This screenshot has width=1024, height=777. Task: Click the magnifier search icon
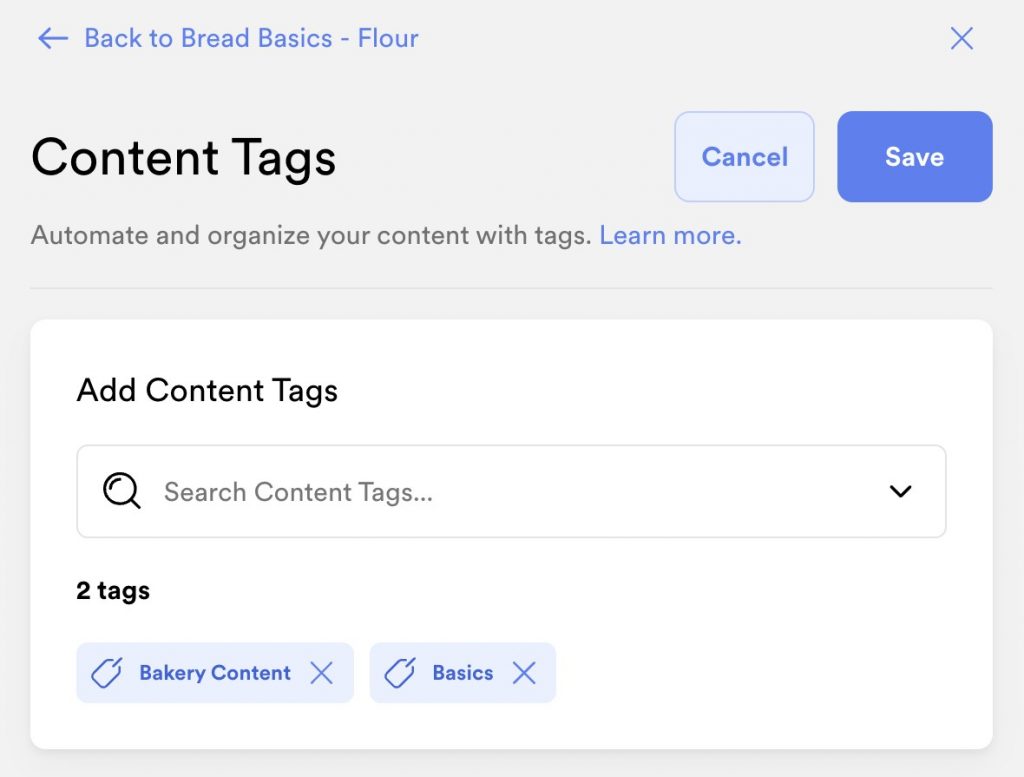pyautogui.click(x=121, y=492)
